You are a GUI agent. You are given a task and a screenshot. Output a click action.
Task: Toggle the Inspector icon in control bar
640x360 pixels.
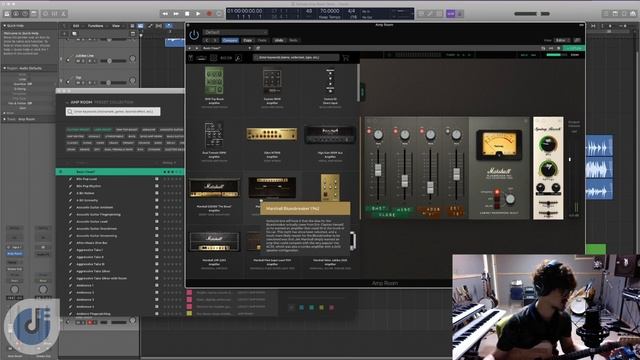16,13
